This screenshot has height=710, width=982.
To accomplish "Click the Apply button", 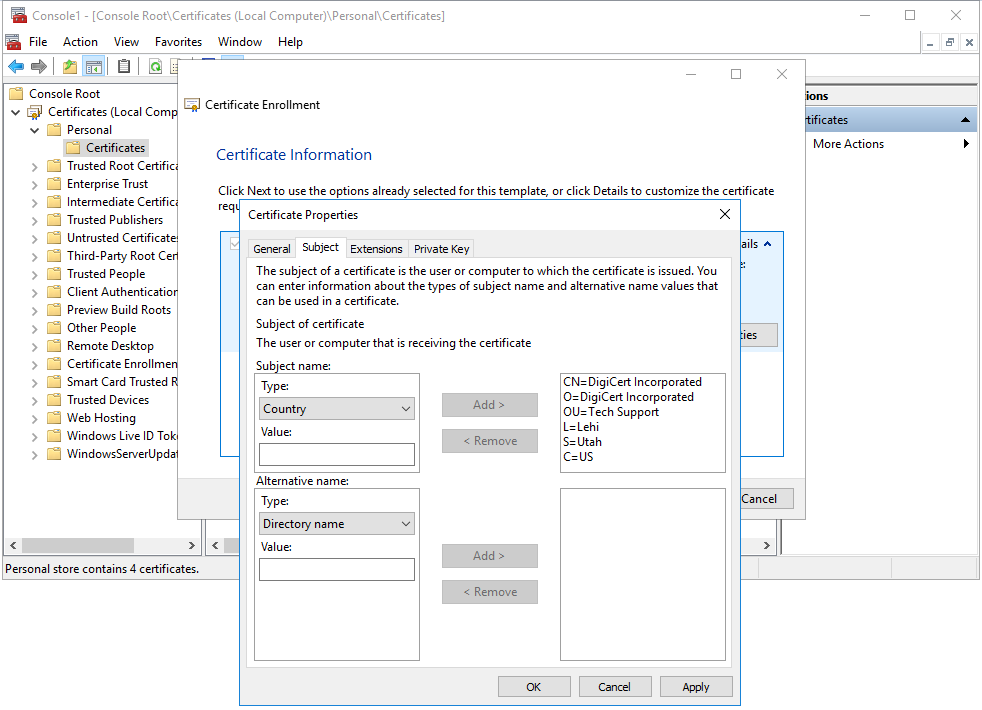I will [695, 687].
